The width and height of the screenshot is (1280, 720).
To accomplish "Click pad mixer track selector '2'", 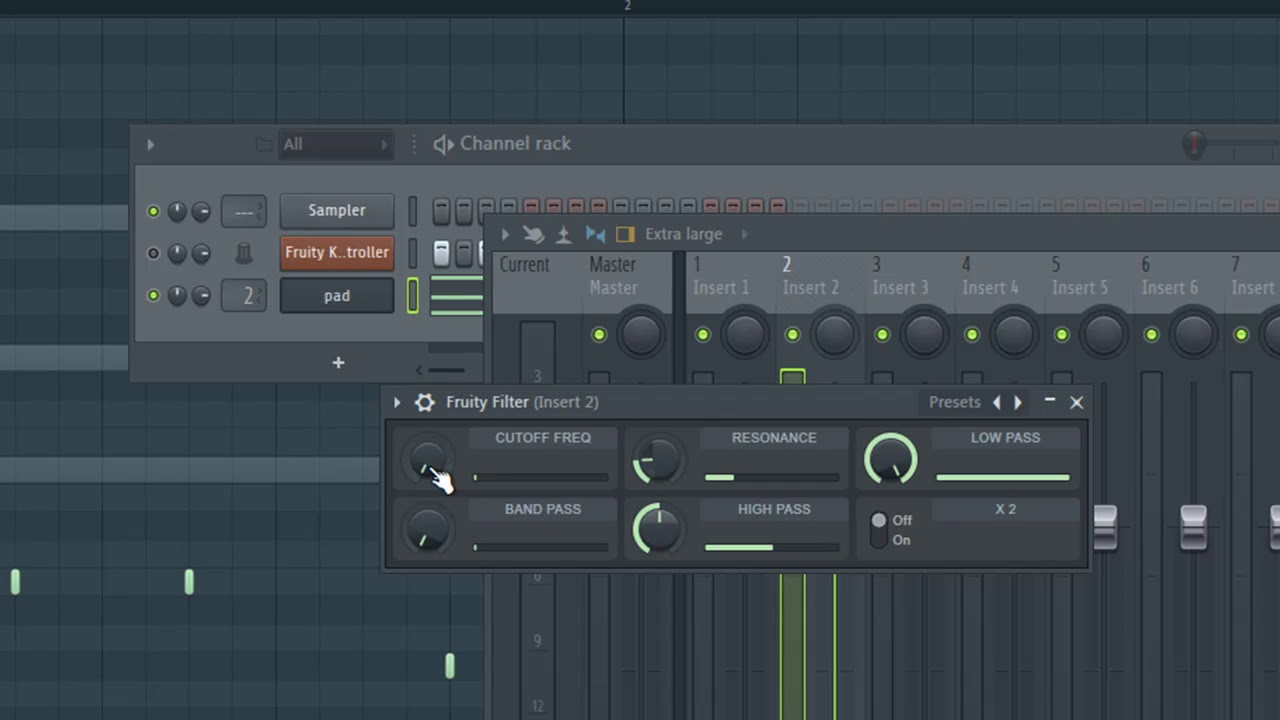I will (244, 296).
